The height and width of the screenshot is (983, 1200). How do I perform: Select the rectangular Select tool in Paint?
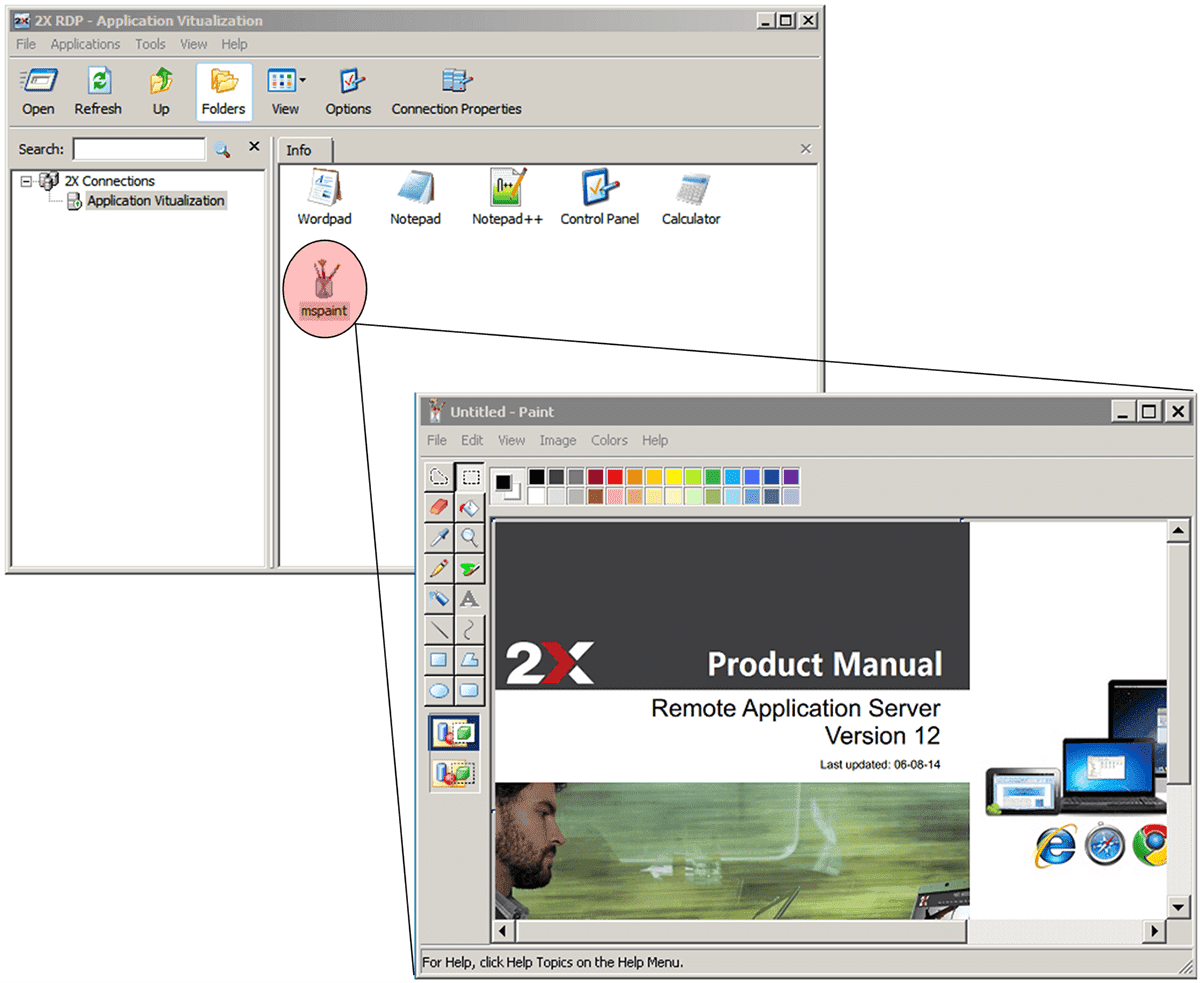[x=470, y=477]
